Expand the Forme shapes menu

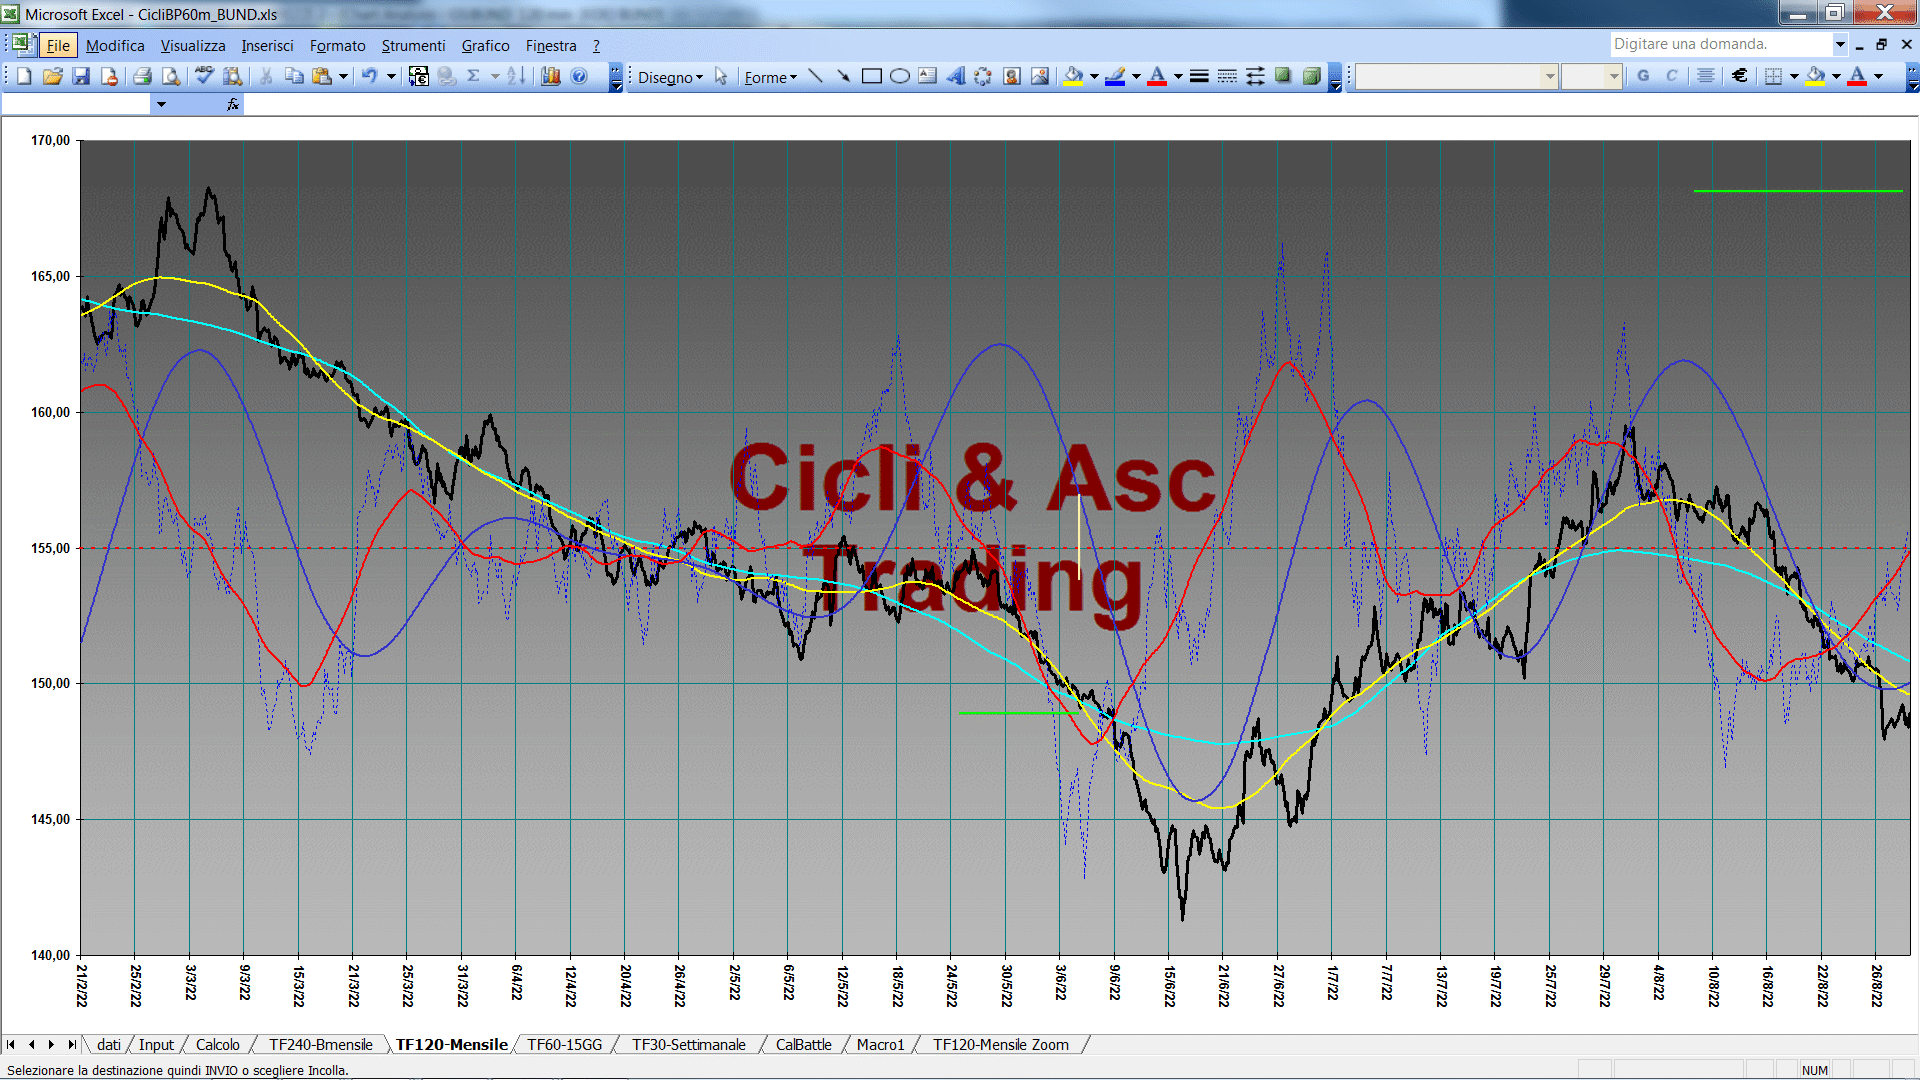click(770, 77)
